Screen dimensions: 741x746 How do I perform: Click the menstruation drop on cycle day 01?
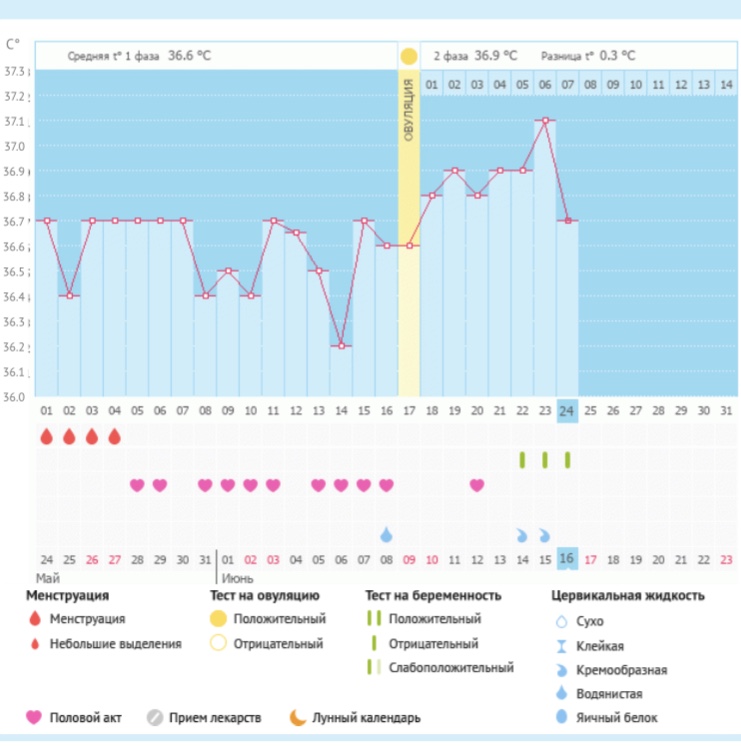pos(46,436)
